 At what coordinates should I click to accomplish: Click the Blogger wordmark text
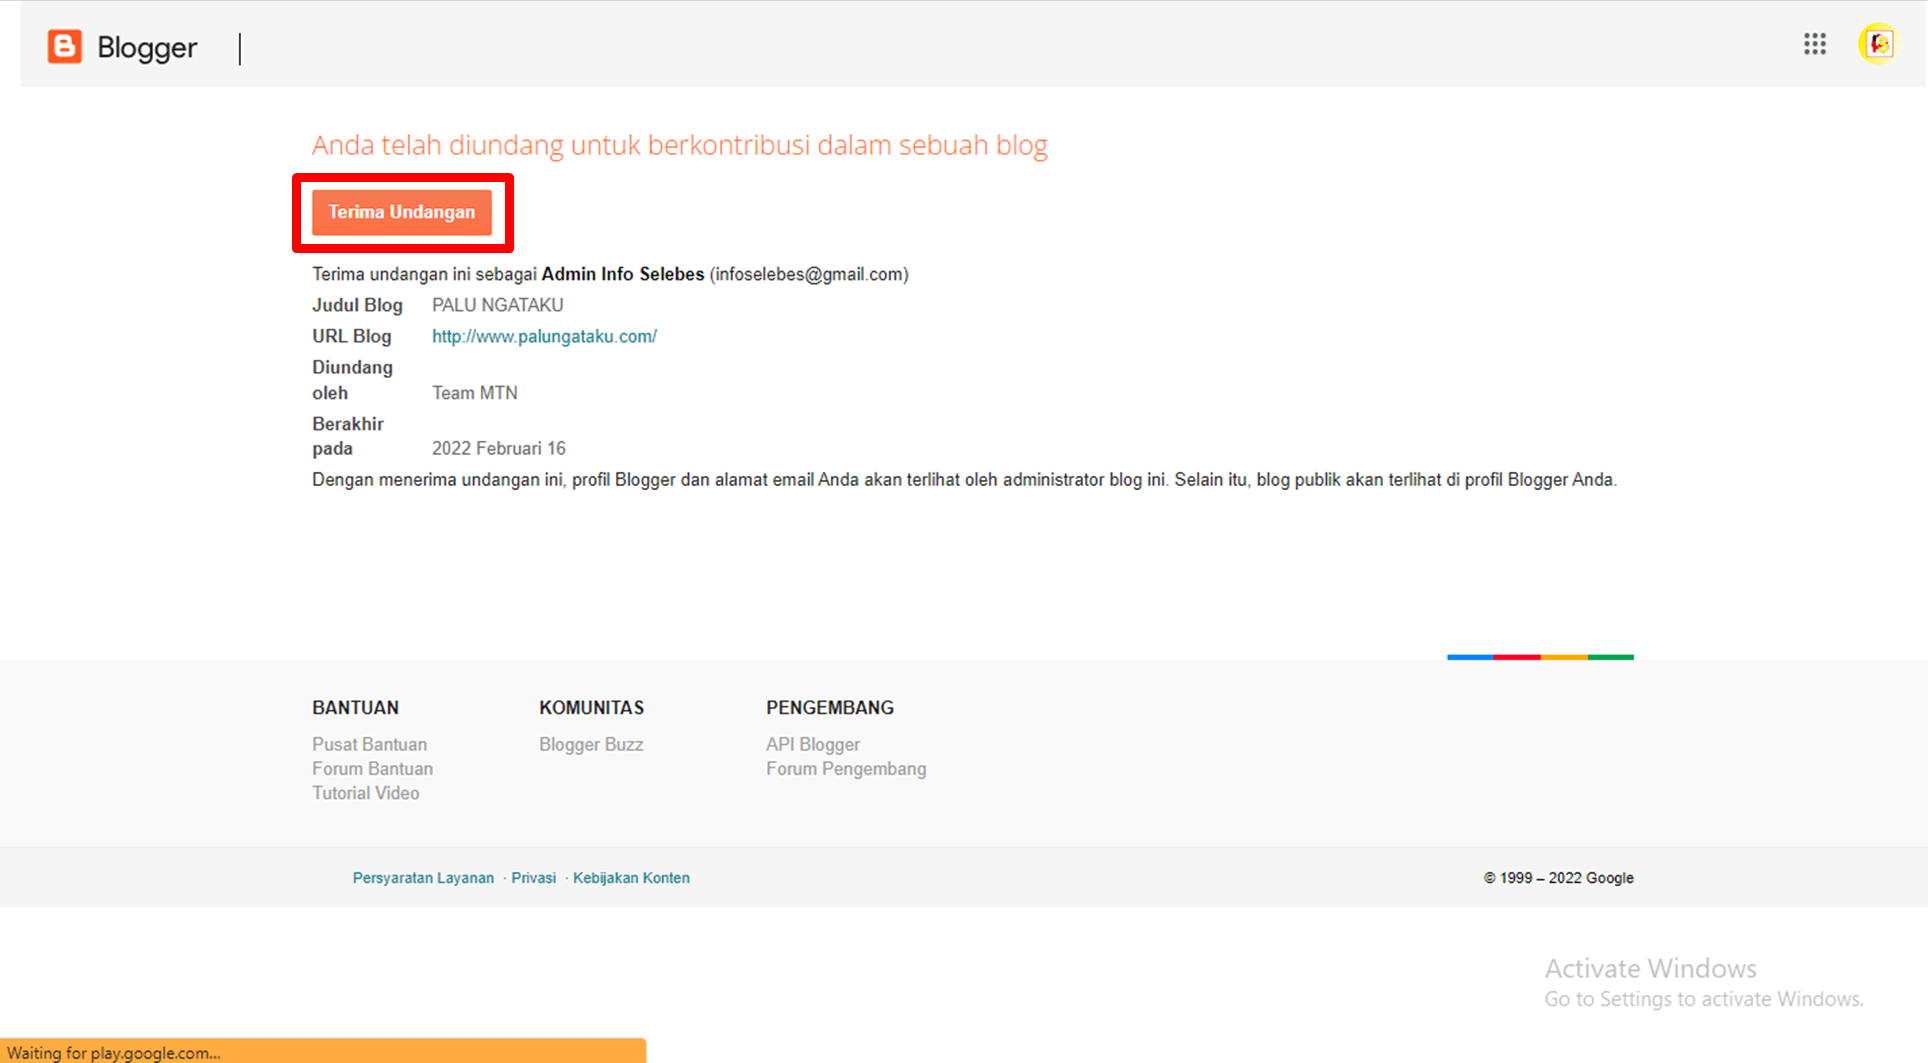pos(147,47)
